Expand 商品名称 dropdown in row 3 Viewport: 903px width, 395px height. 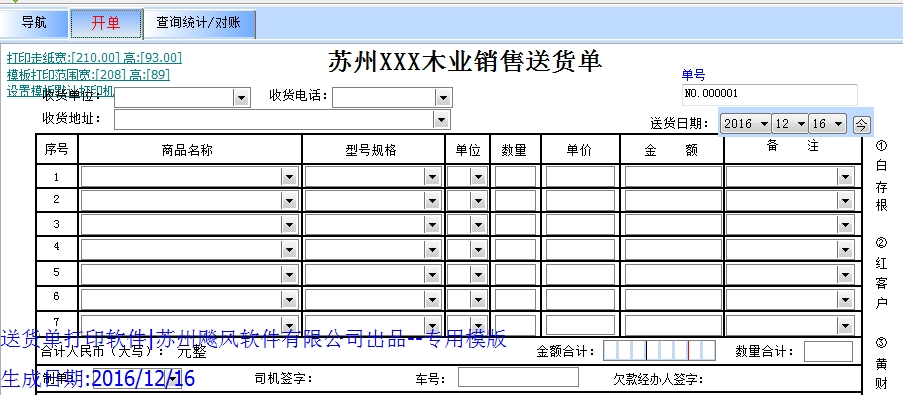[x=290, y=225]
